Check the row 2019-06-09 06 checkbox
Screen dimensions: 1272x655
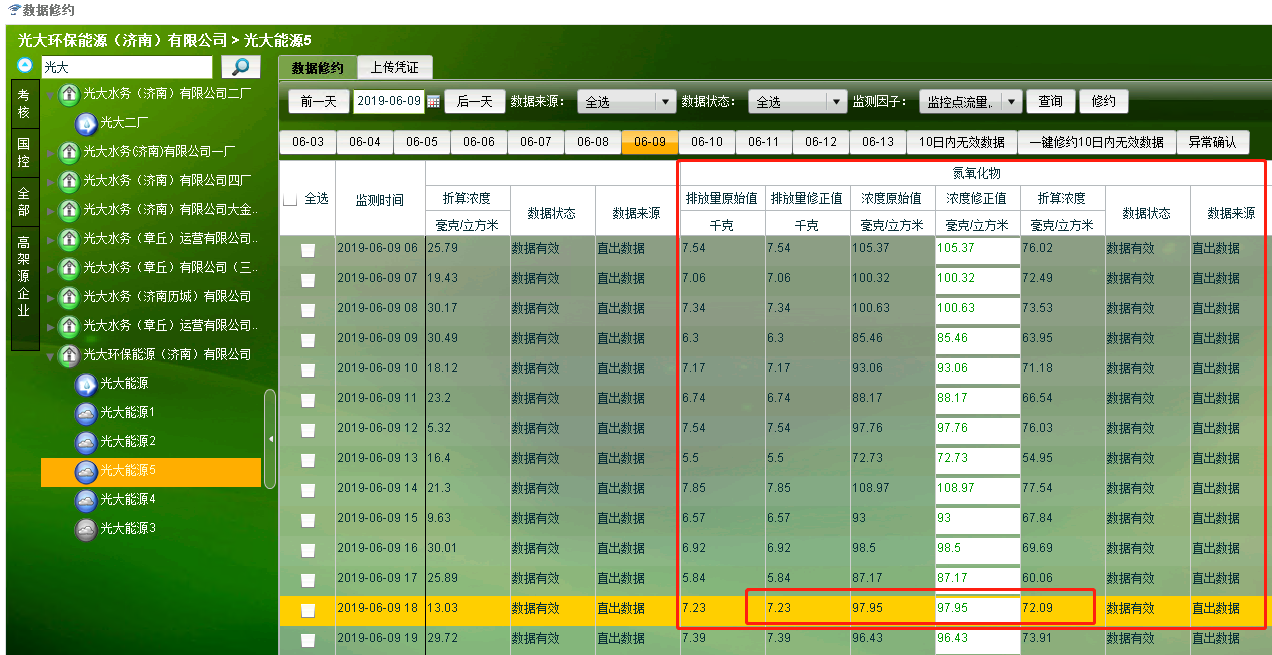pyautogui.click(x=308, y=250)
